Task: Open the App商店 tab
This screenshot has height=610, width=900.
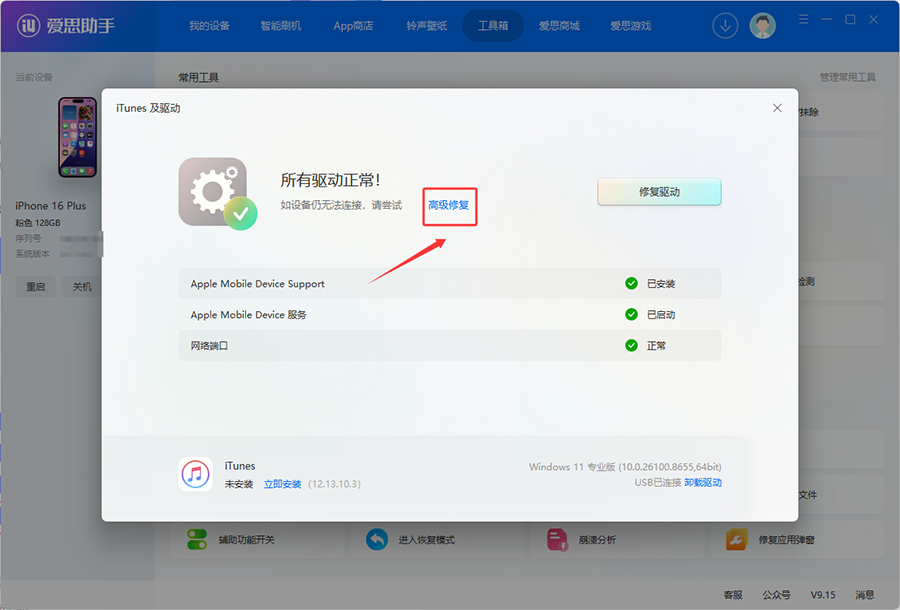Action: (x=353, y=26)
